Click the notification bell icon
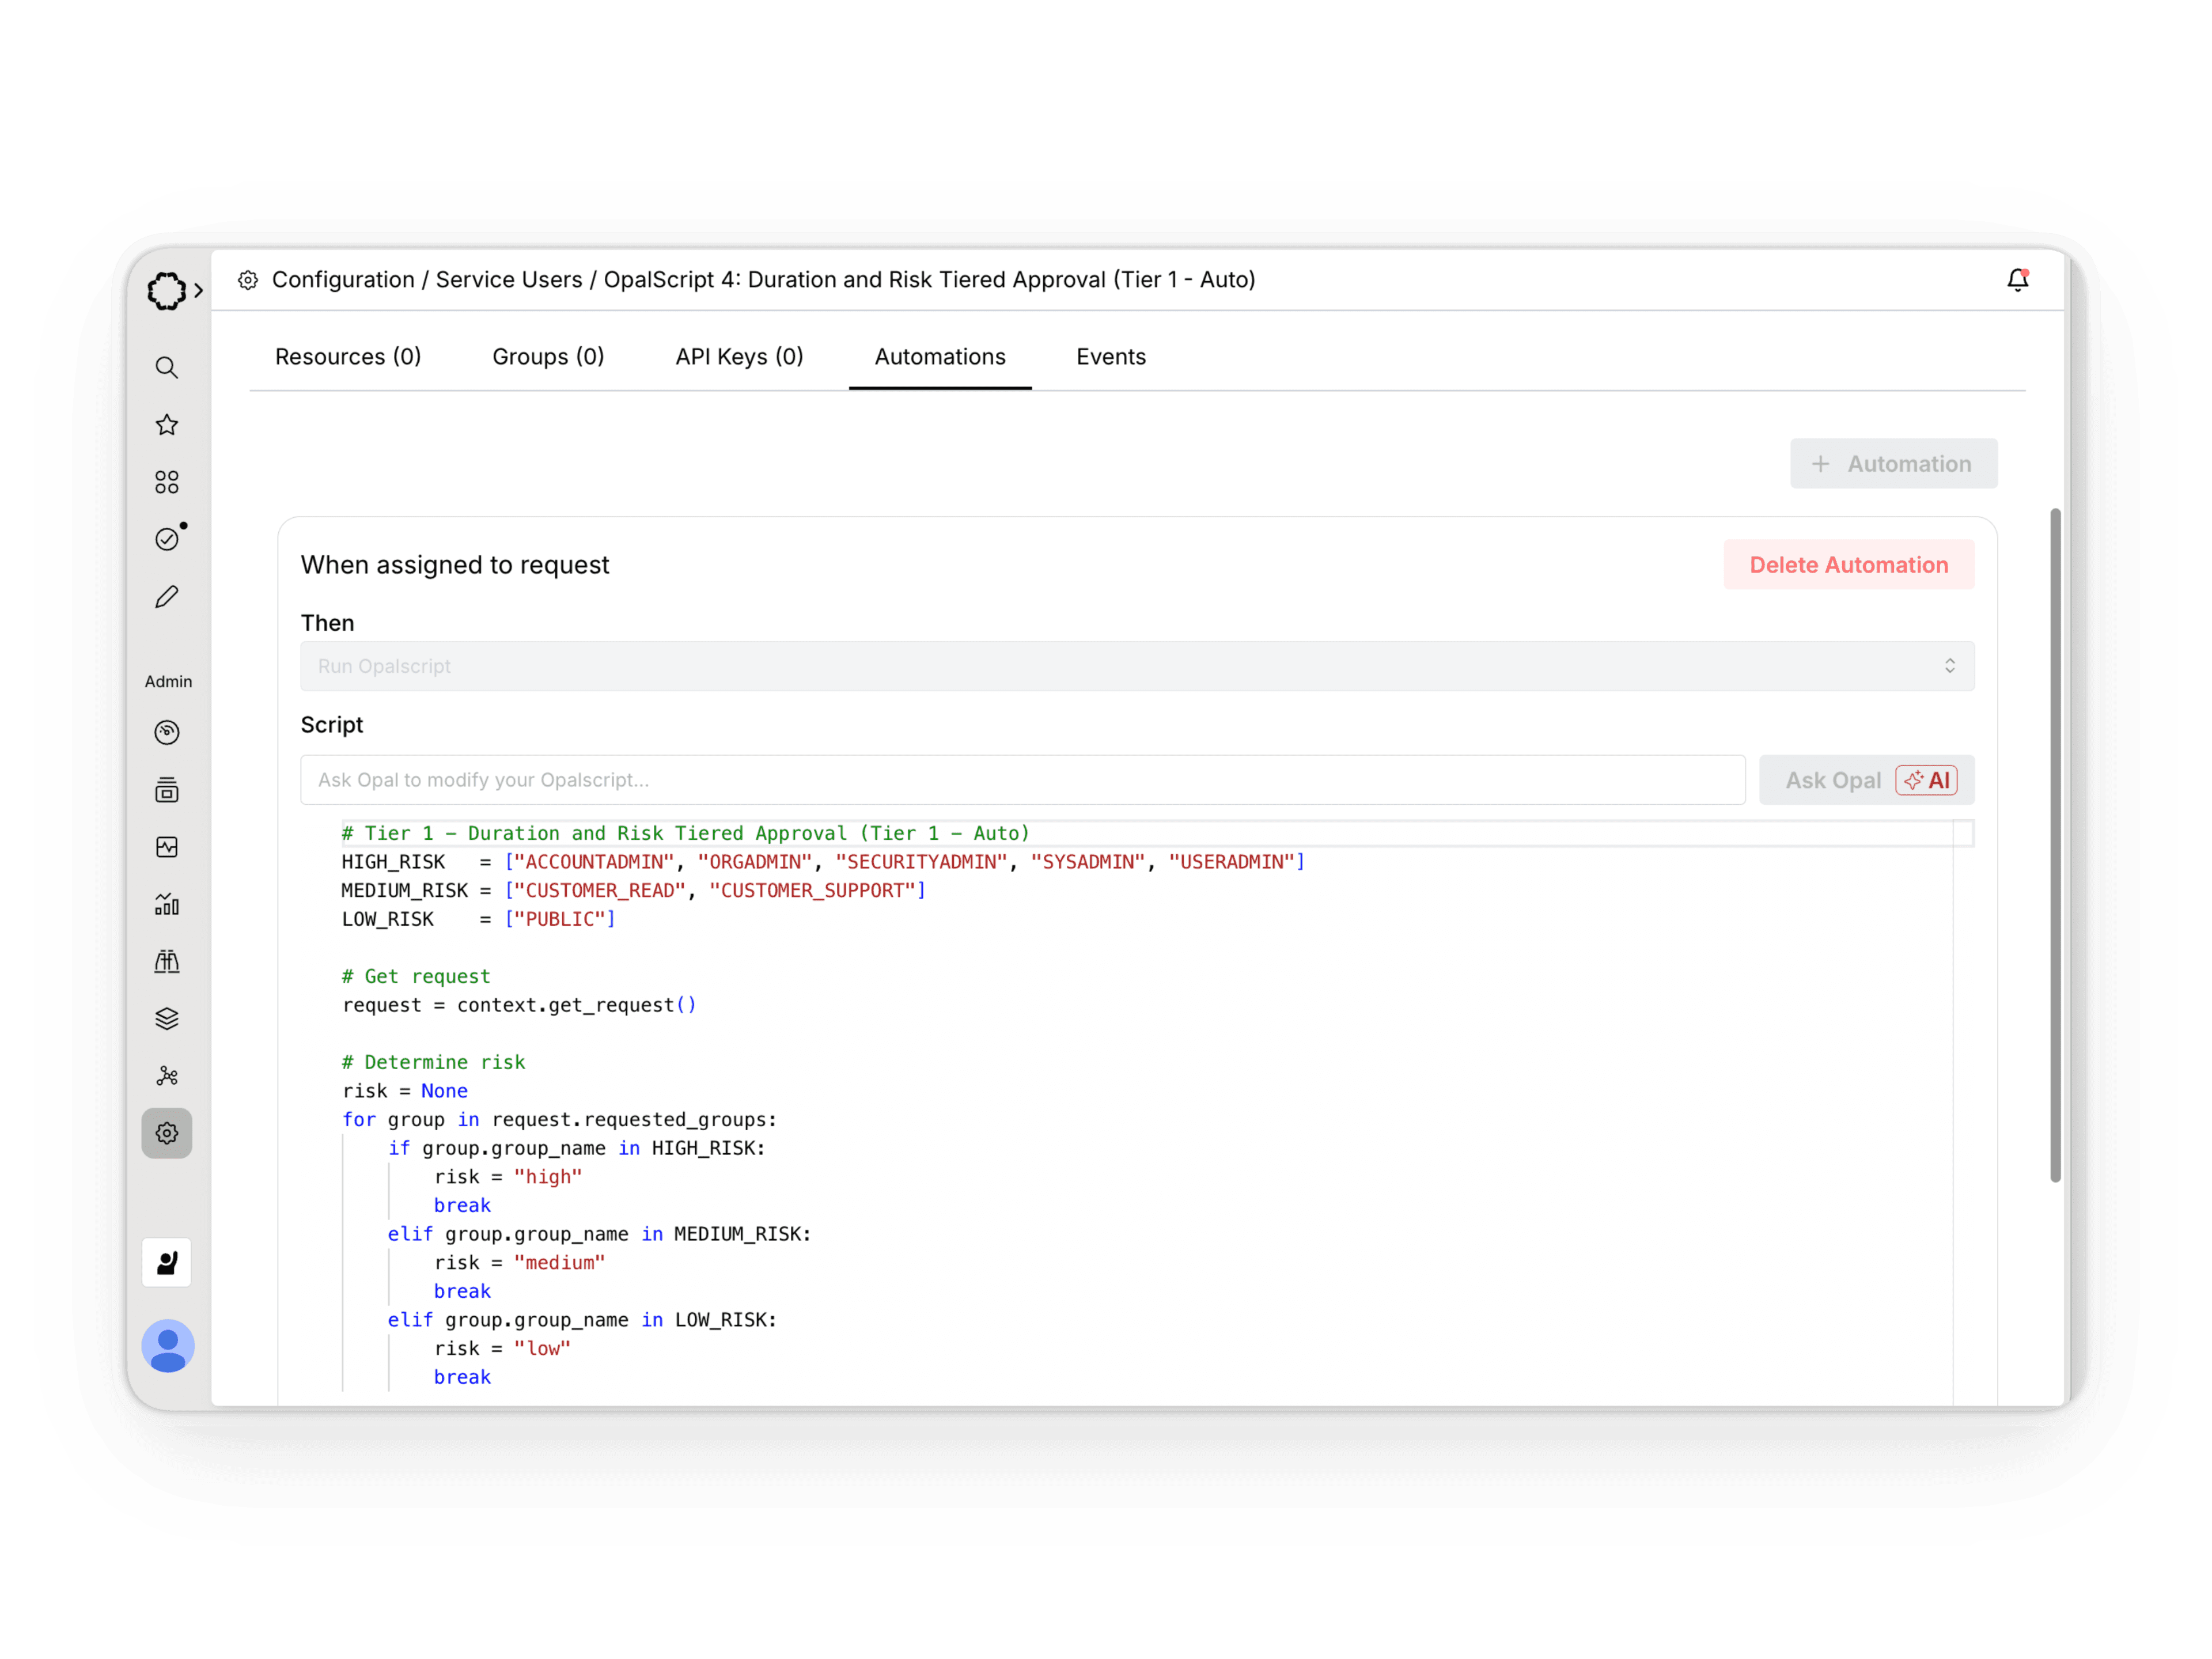This screenshot has height=1659, width=2212. coord(2017,280)
